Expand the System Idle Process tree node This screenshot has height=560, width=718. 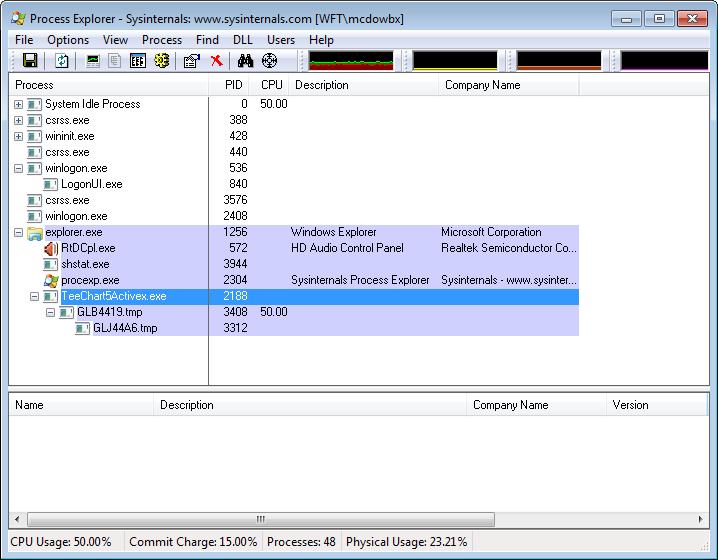point(18,104)
